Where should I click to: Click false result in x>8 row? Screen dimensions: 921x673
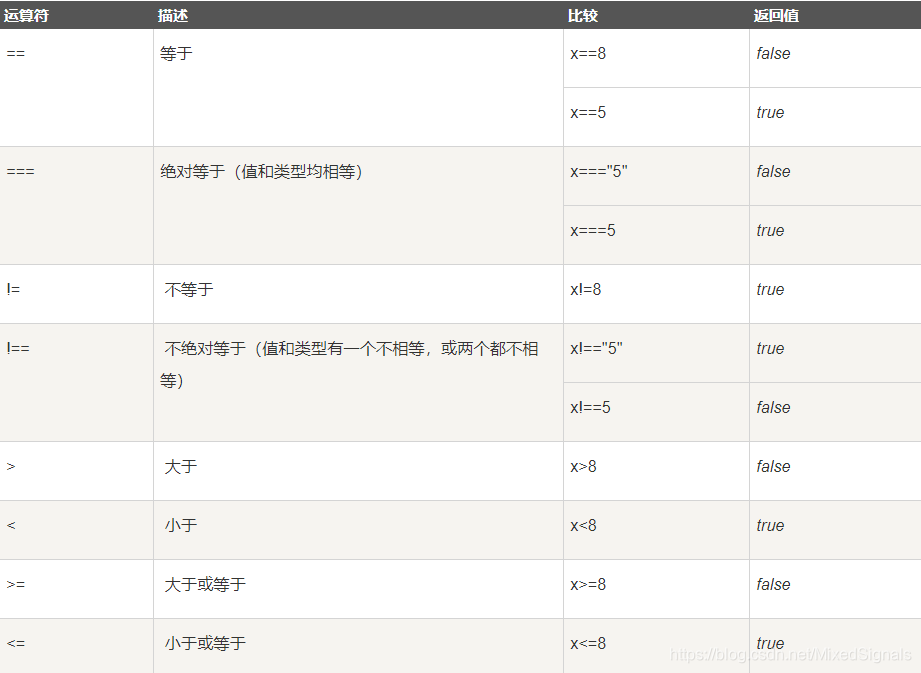[835, 471]
